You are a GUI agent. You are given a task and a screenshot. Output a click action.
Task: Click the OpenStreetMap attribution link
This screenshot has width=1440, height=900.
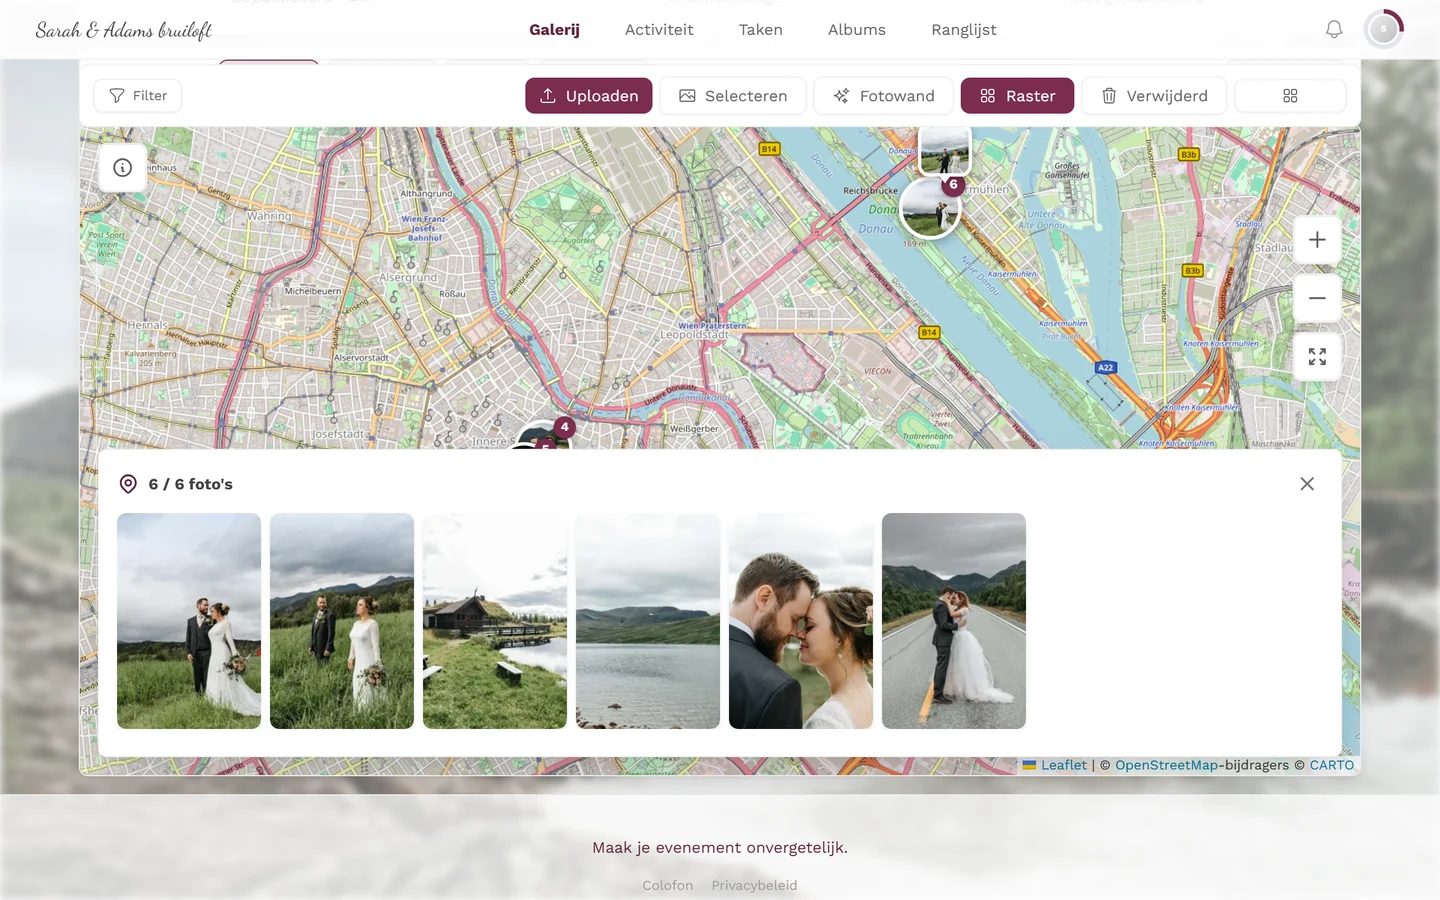(x=1166, y=765)
